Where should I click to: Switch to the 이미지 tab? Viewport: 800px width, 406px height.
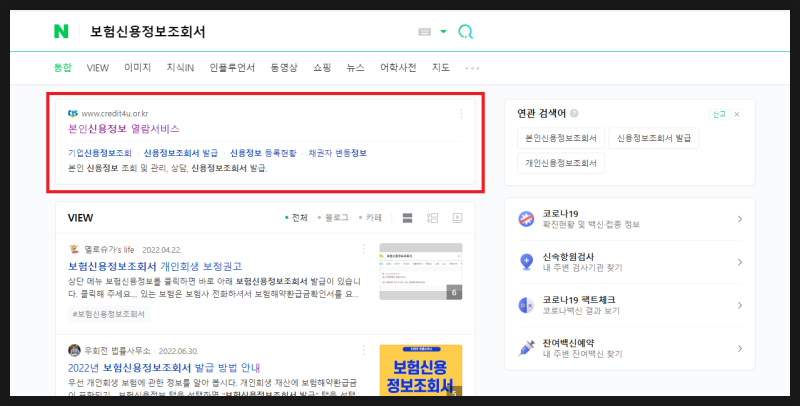point(137,67)
